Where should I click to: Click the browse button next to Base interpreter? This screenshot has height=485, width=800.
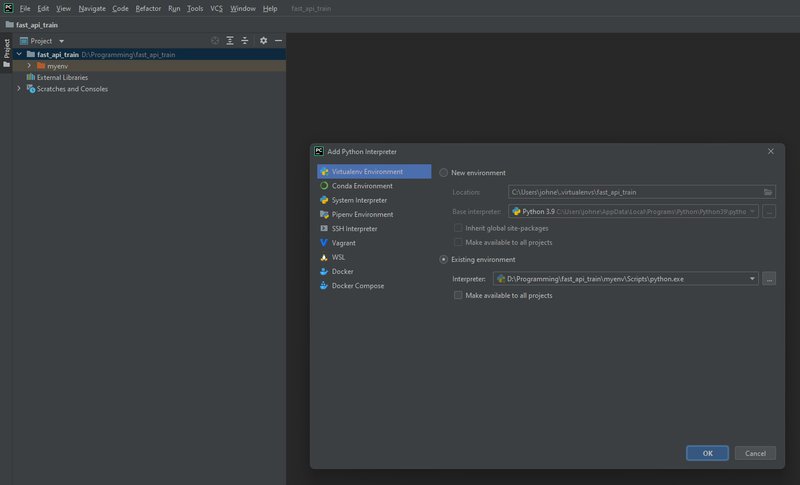pos(769,211)
